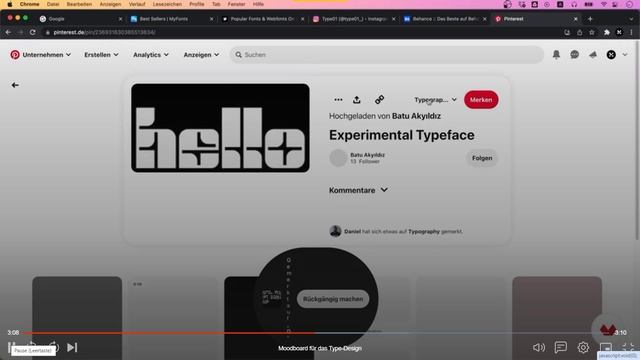Click the share icon in the address bar
This screenshot has width=640, height=360.
pos(579,32)
